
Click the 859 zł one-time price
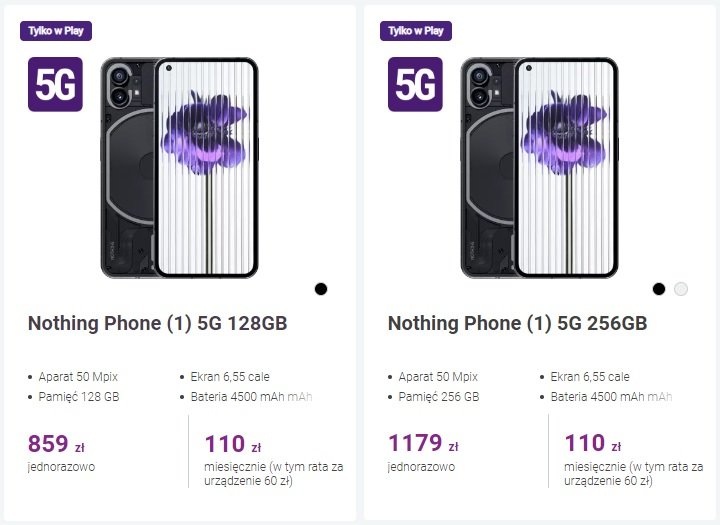point(56,444)
